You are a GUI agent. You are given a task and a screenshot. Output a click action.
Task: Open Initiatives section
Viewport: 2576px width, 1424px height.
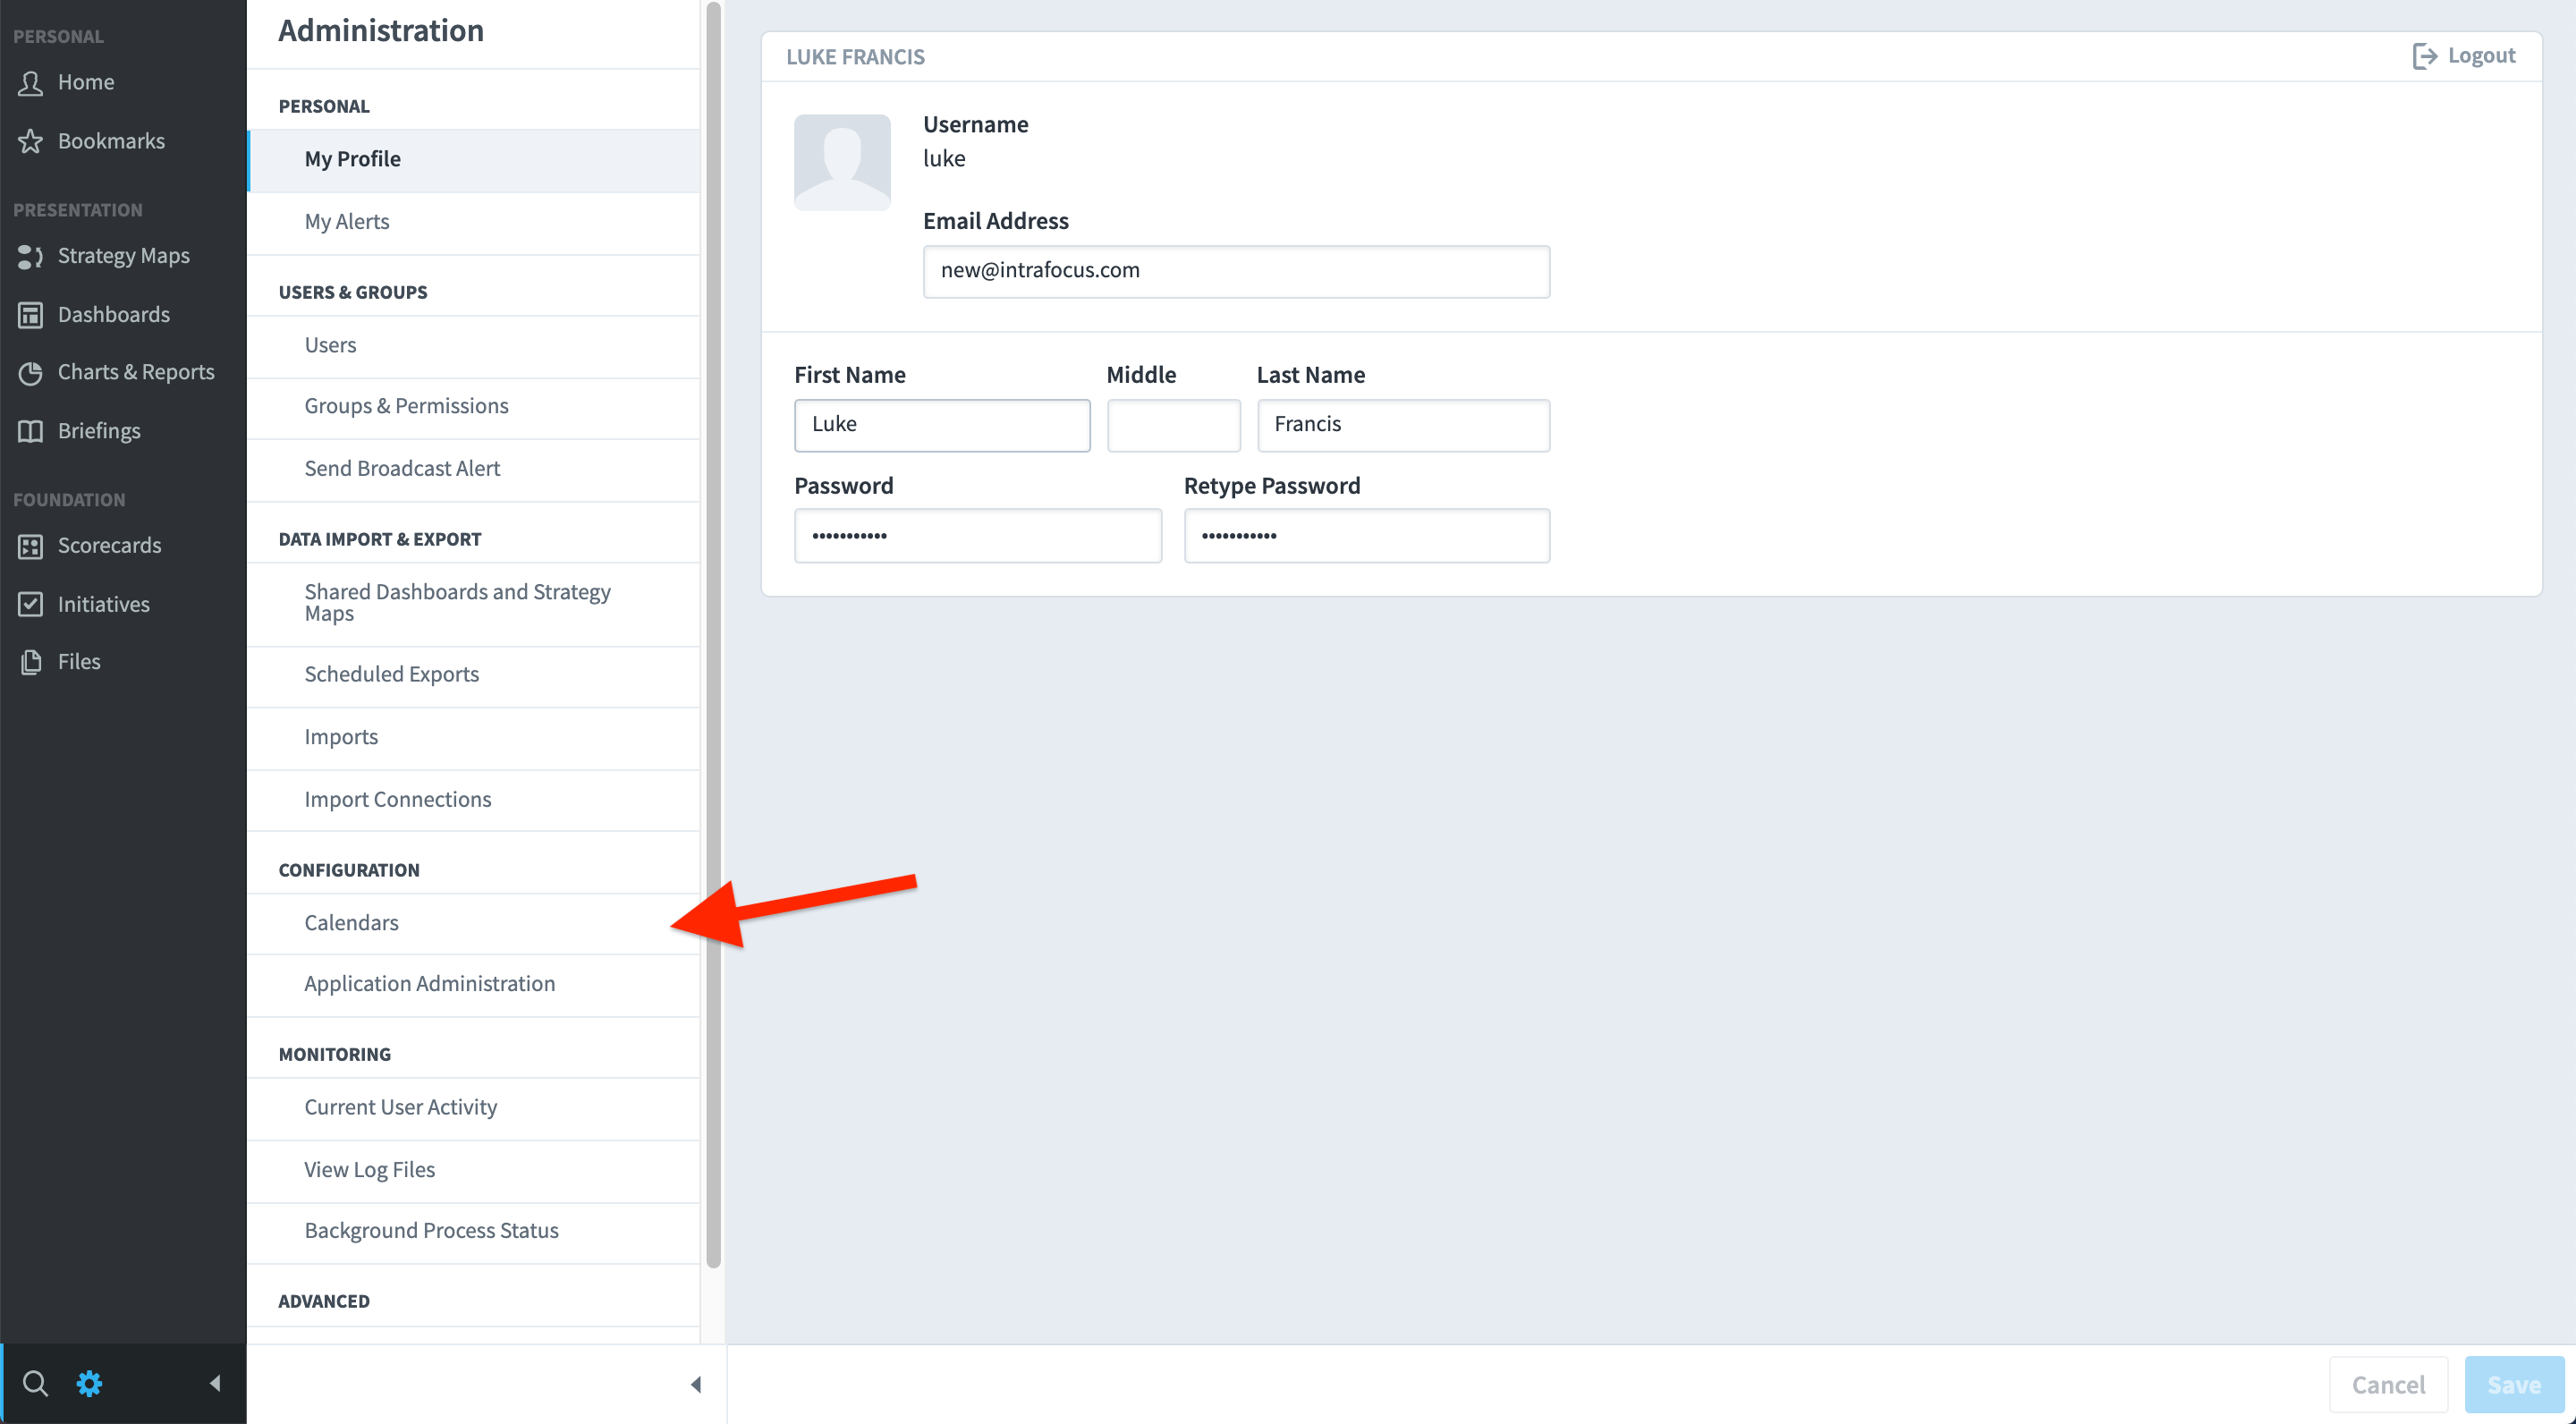coord(103,604)
